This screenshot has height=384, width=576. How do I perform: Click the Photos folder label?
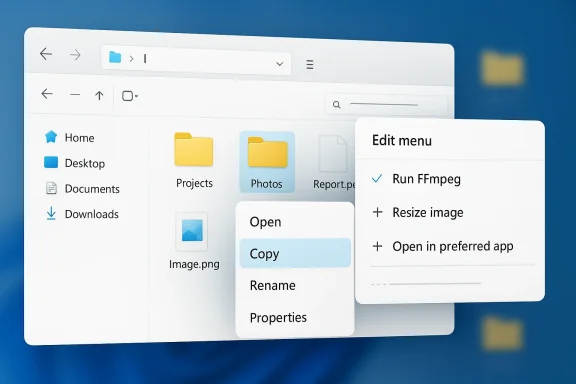click(267, 184)
